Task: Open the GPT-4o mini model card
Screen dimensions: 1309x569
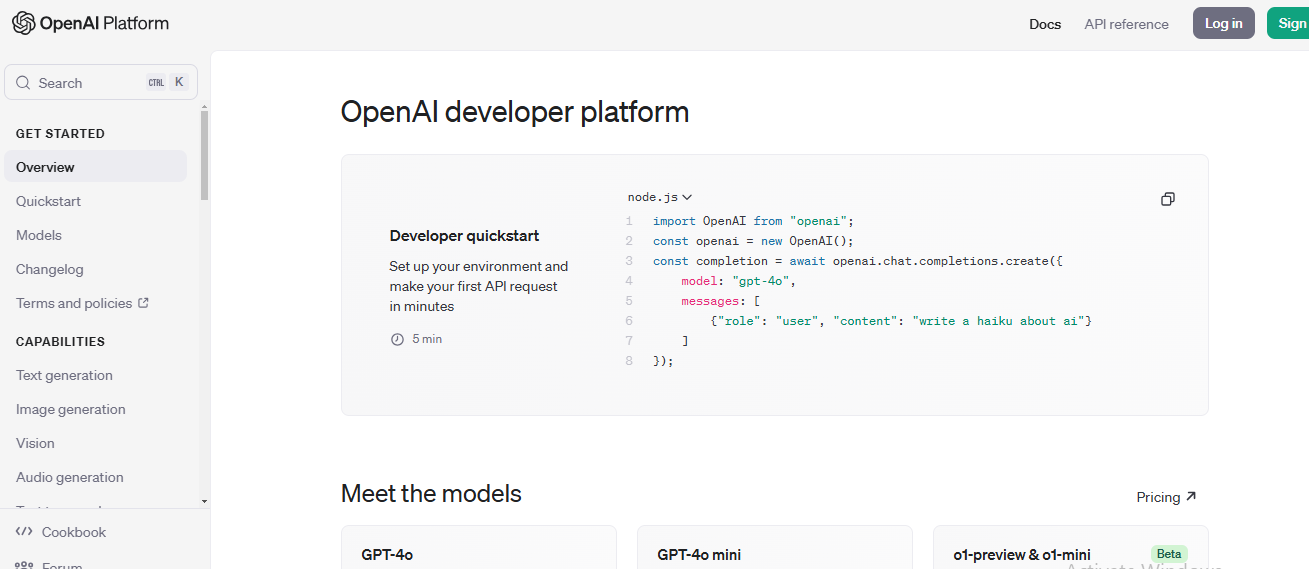Action: click(x=774, y=548)
